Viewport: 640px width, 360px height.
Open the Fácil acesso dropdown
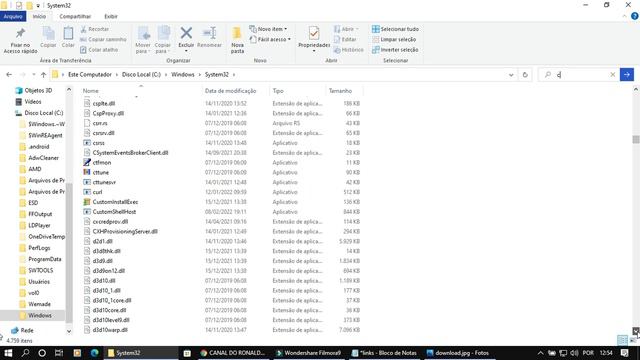coord(270,40)
